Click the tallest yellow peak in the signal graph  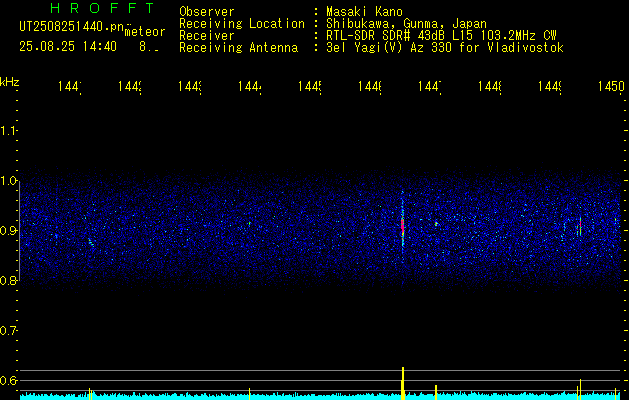pos(403,383)
